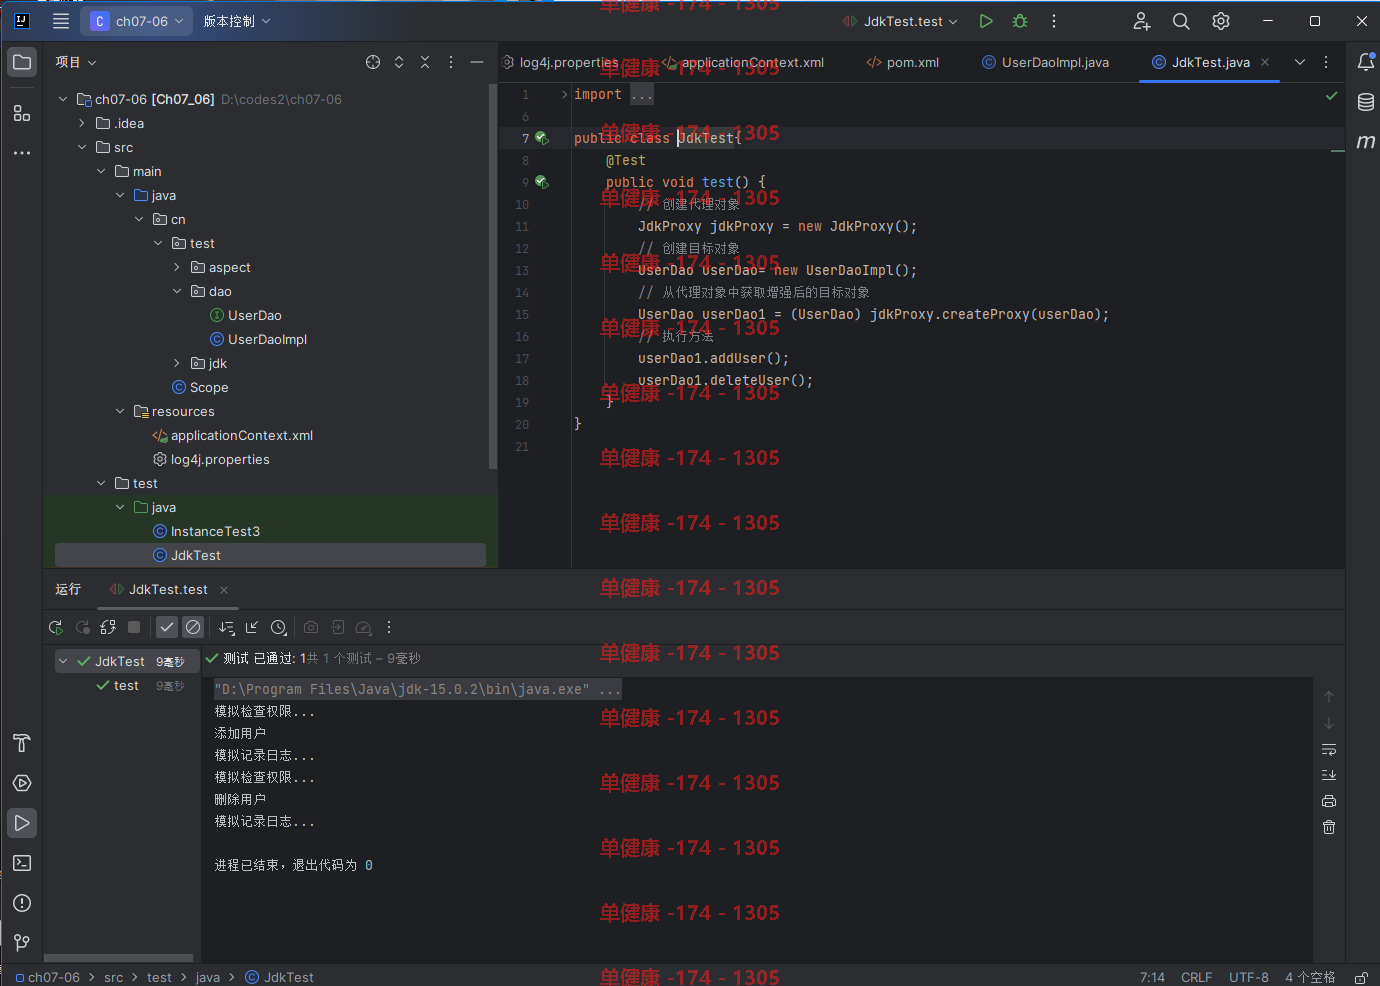This screenshot has width=1380, height=986.
Task: Select the test result row under JdkTest
Action: click(x=127, y=685)
